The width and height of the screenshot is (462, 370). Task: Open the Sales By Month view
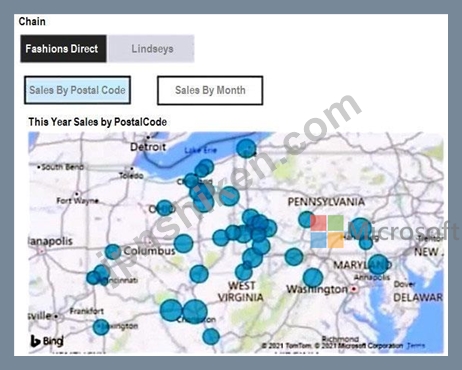click(x=210, y=90)
